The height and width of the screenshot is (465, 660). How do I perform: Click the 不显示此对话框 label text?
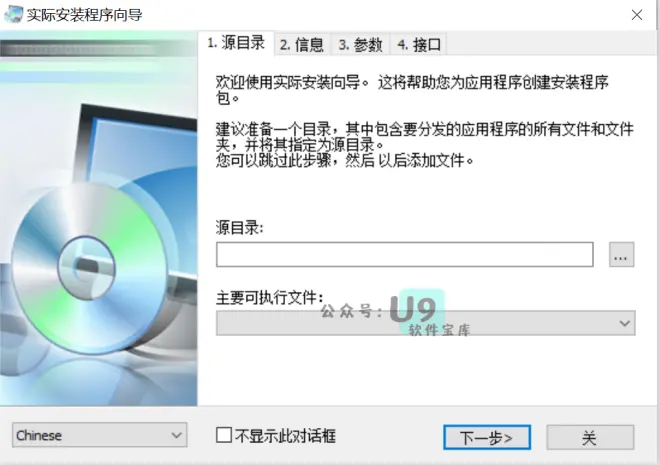(285, 436)
